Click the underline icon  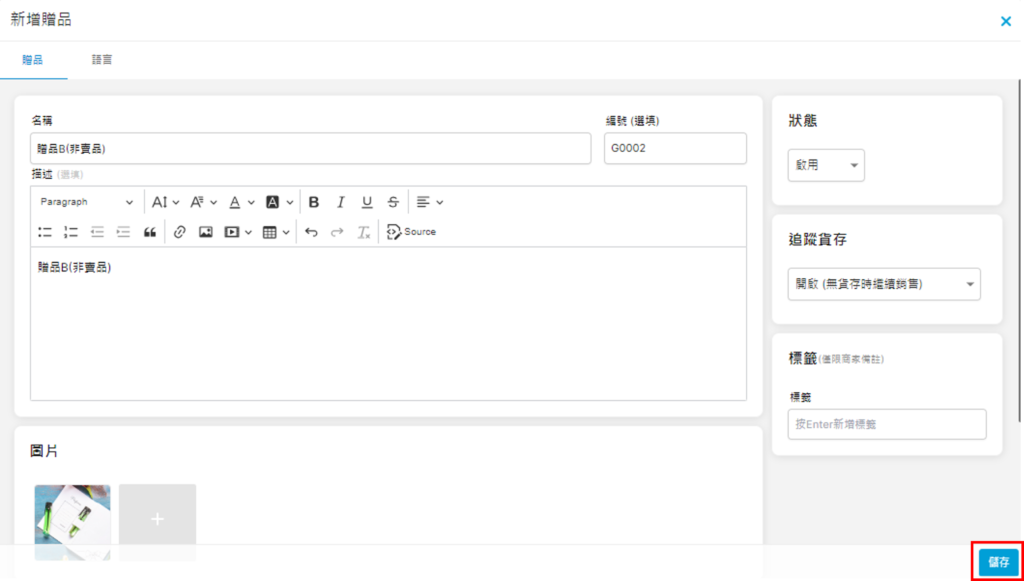(x=367, y=202)
